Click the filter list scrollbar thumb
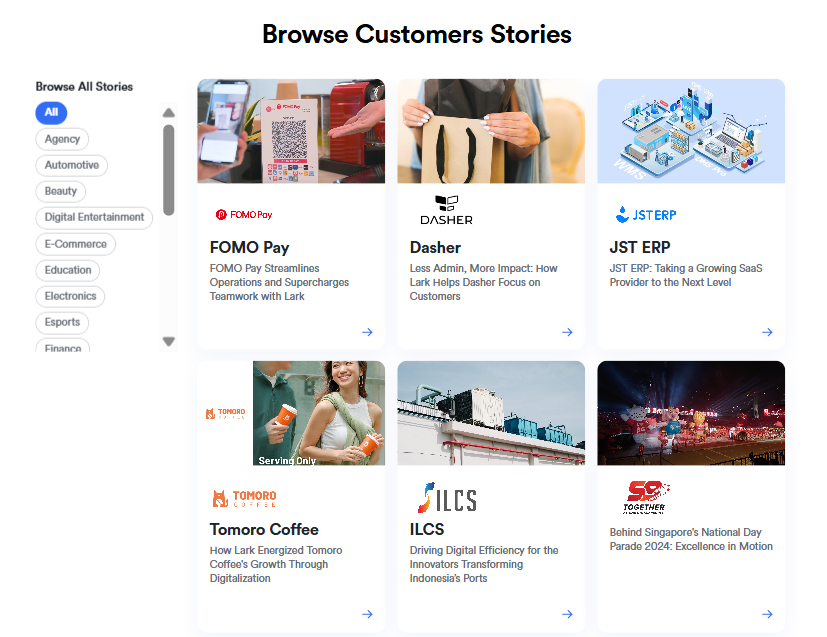827x637 pixels. coord(169,170)
